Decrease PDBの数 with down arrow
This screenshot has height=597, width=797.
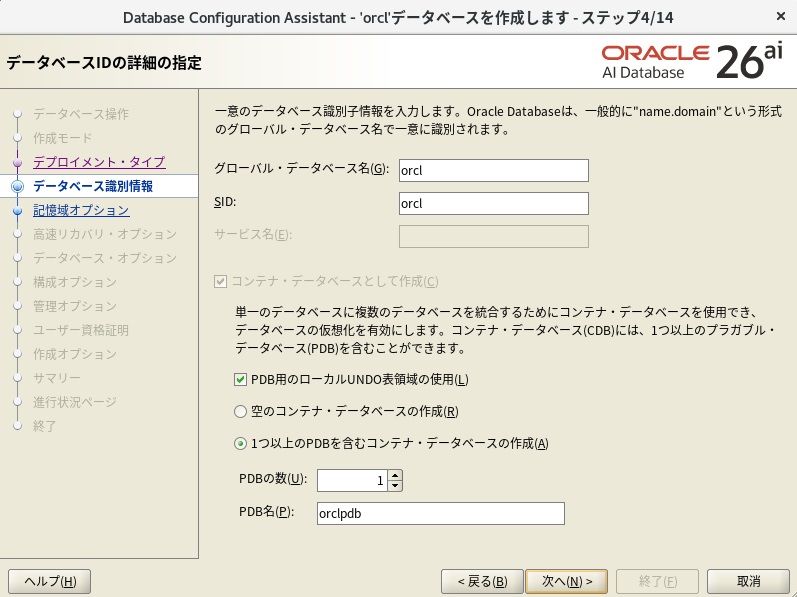(395, 486)
